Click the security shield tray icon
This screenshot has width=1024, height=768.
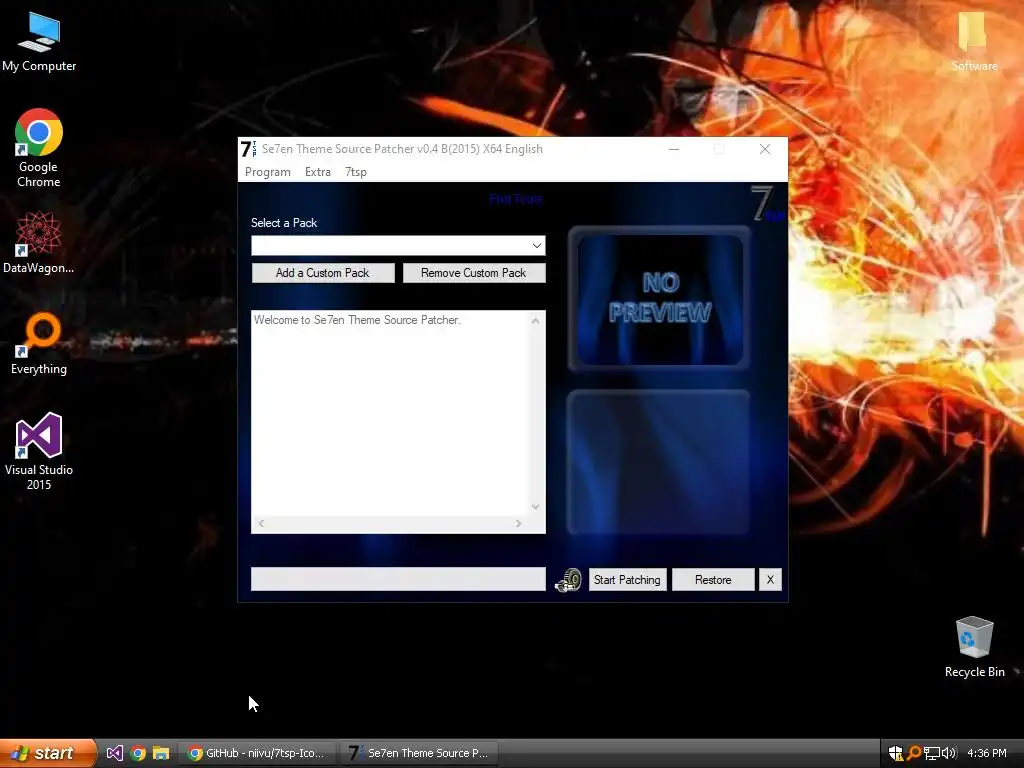[895, 753]
